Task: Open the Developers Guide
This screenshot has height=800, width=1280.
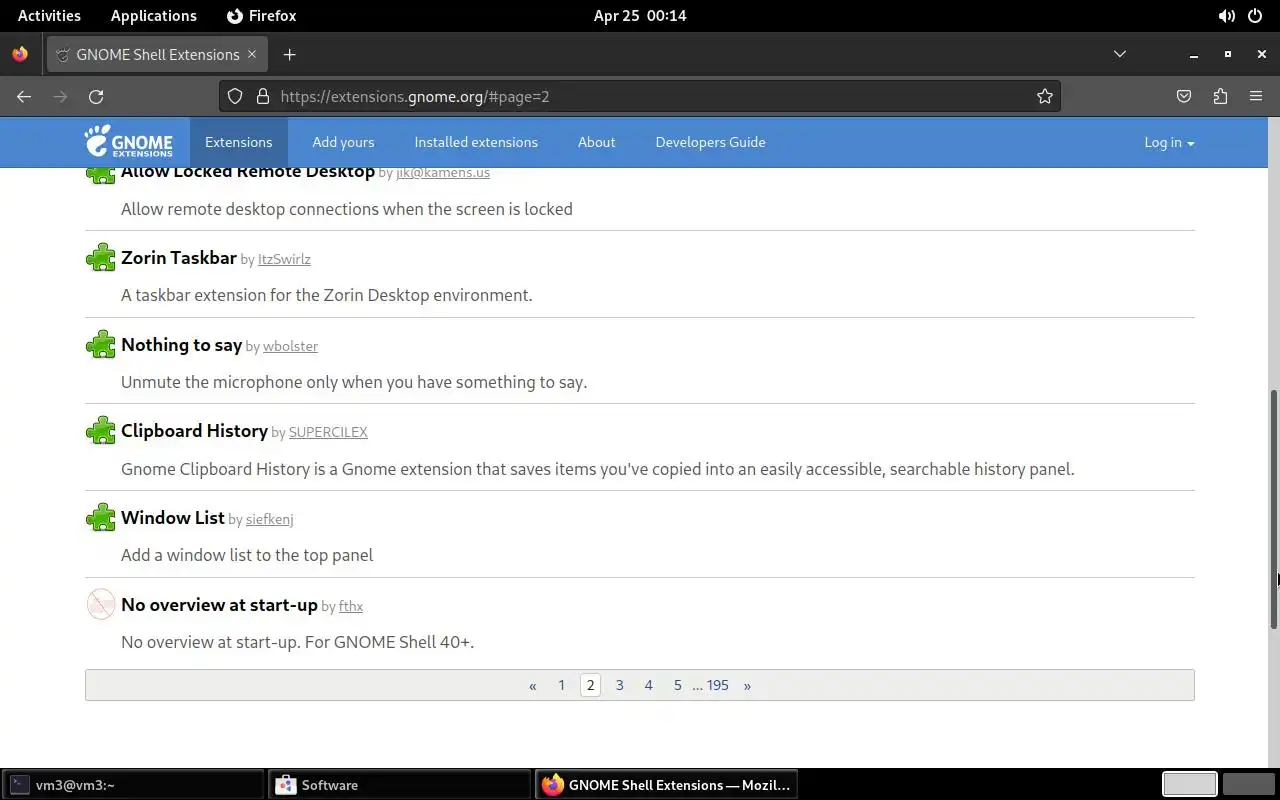Action: point(710,142)
